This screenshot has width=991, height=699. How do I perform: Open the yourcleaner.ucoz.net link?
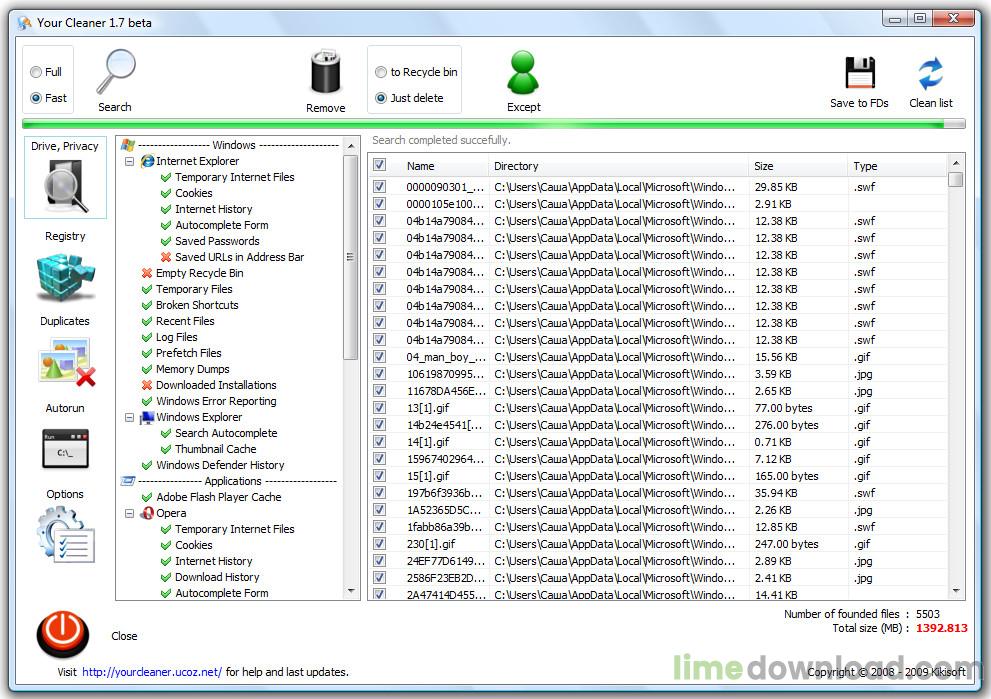(x=152, y=672)
